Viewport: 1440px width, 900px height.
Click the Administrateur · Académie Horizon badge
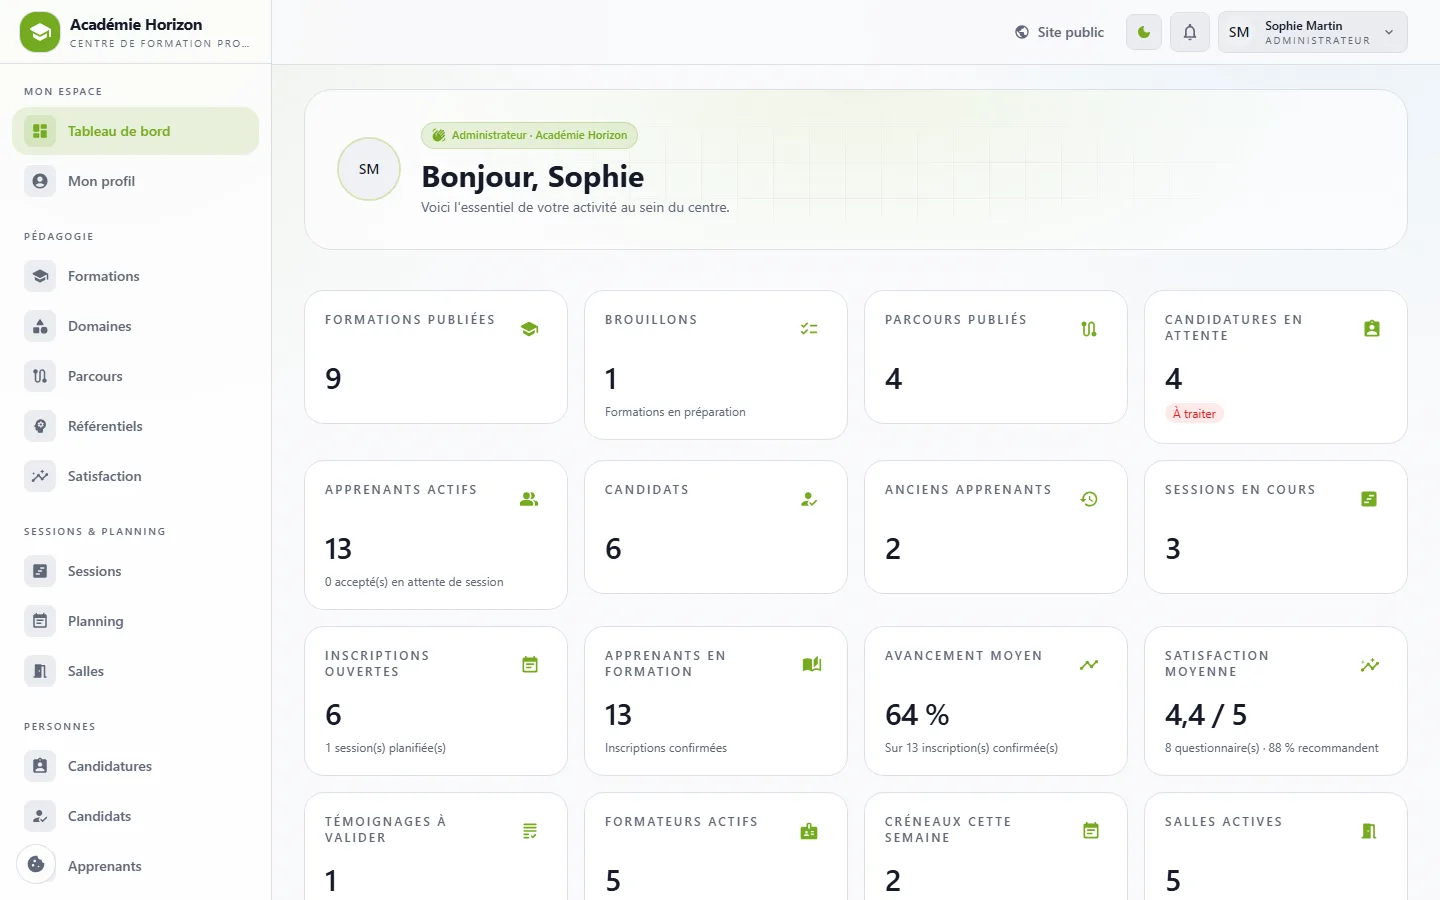[x=529, y=135]
